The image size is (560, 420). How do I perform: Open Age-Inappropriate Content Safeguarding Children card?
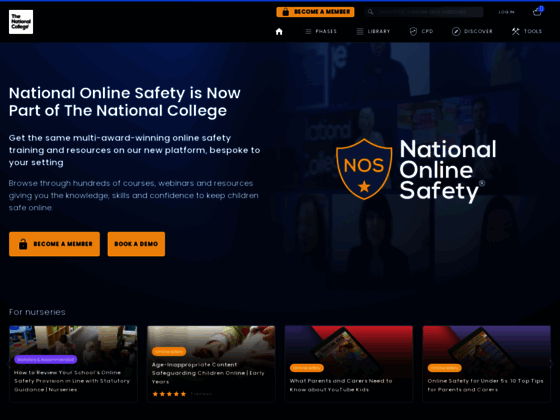click(211, 364)
